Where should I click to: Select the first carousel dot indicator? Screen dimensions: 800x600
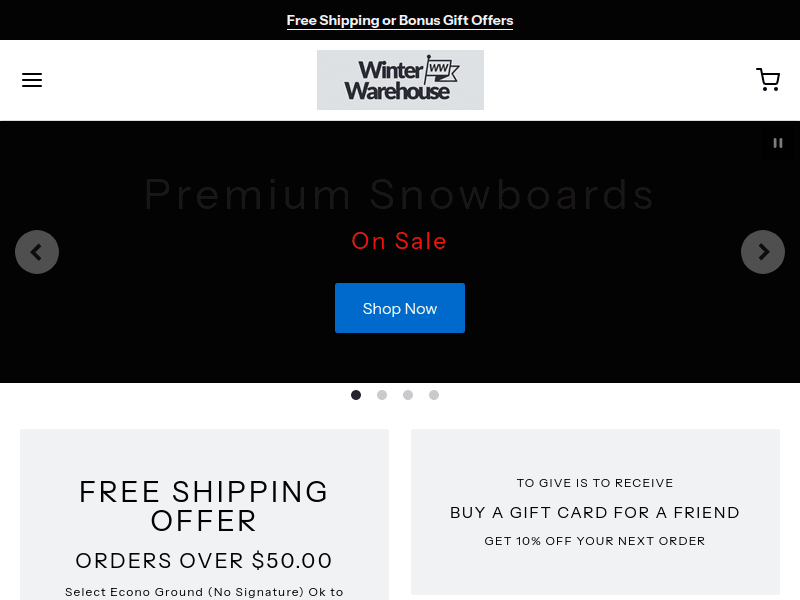pos(356,395)
